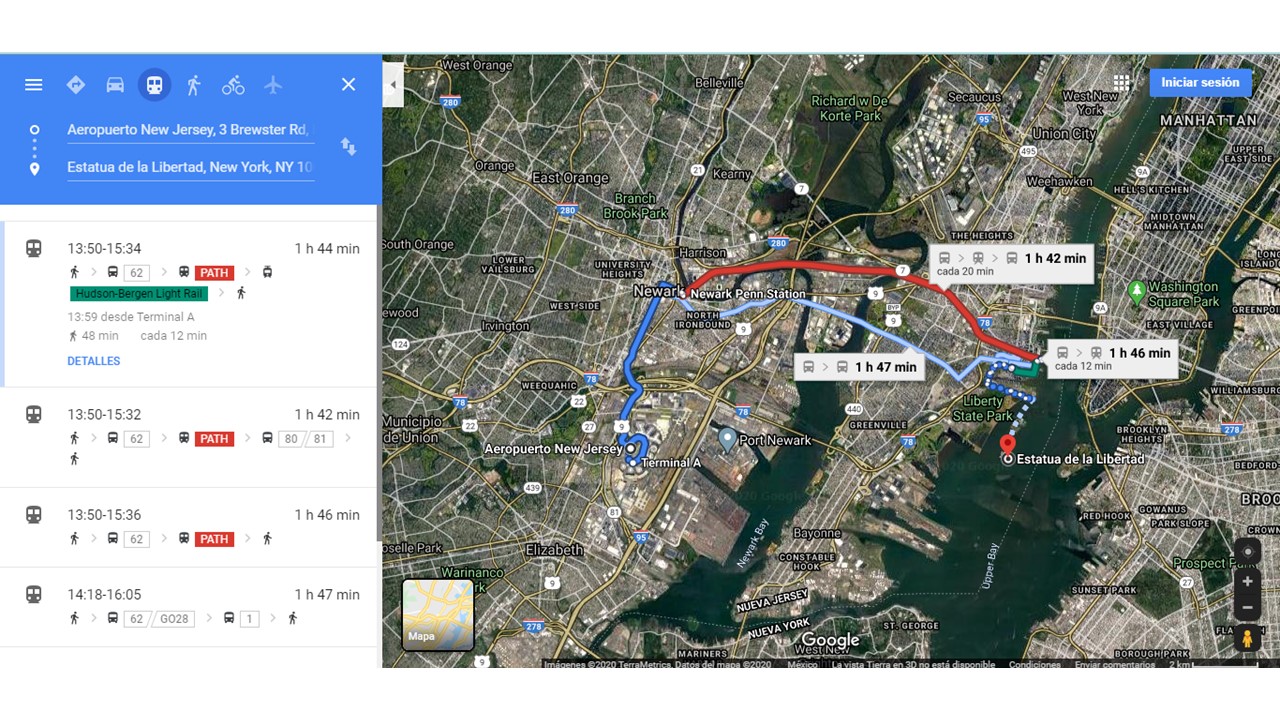Viewport: 1280px width, 720px height.
Task: Expand the 14:18-16:05 route option
Action: [x=190, y=607]
